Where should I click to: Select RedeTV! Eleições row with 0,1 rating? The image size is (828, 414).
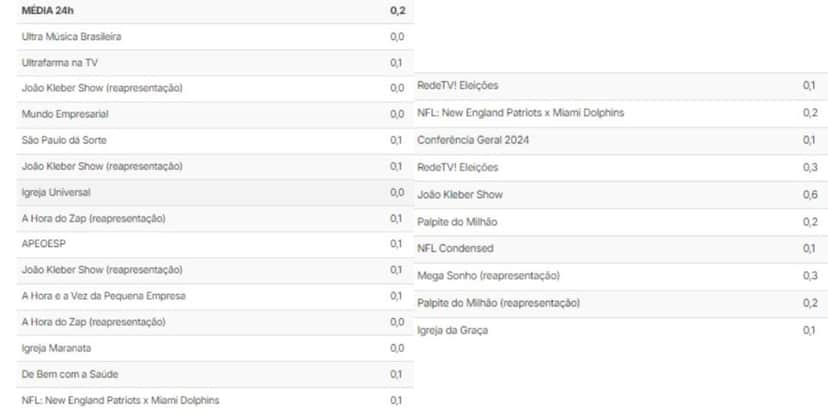coord(621,86)
